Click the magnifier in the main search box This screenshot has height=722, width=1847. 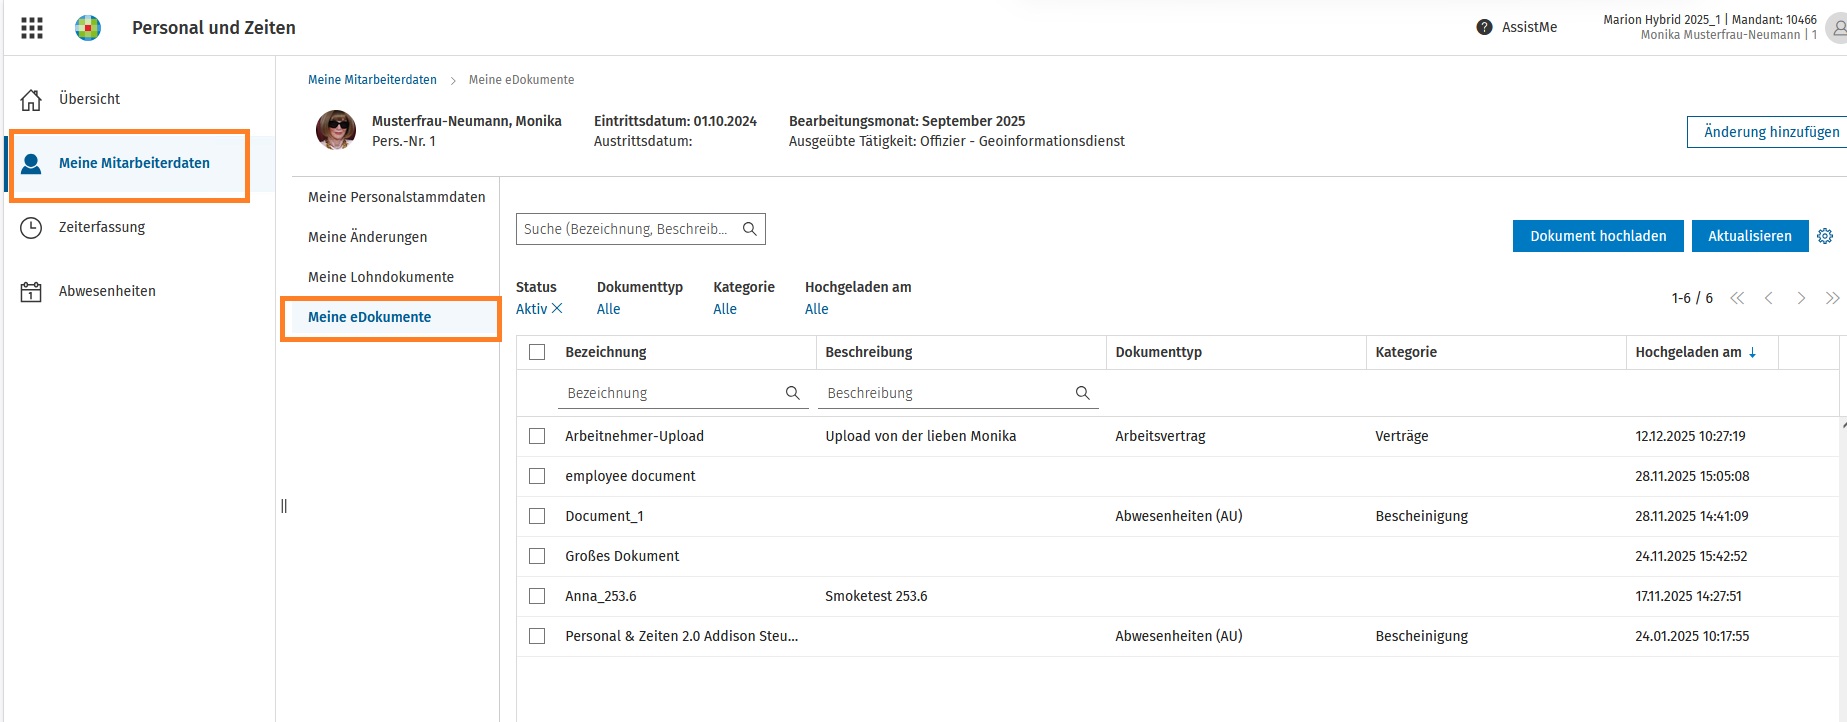750,229
